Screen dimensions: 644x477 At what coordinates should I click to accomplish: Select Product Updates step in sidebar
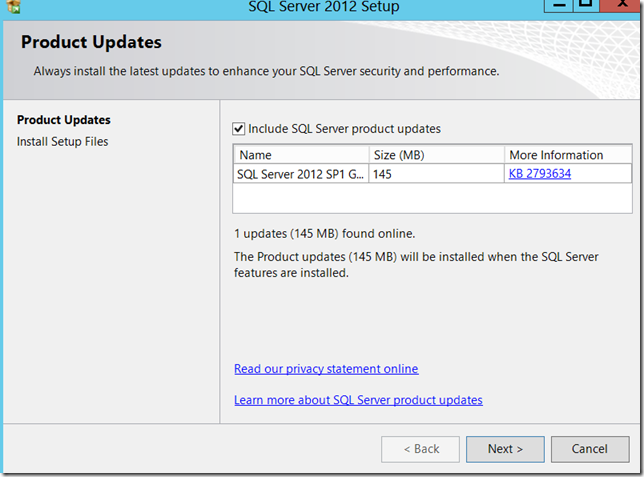pyautogui.click(x=64, y=120)
